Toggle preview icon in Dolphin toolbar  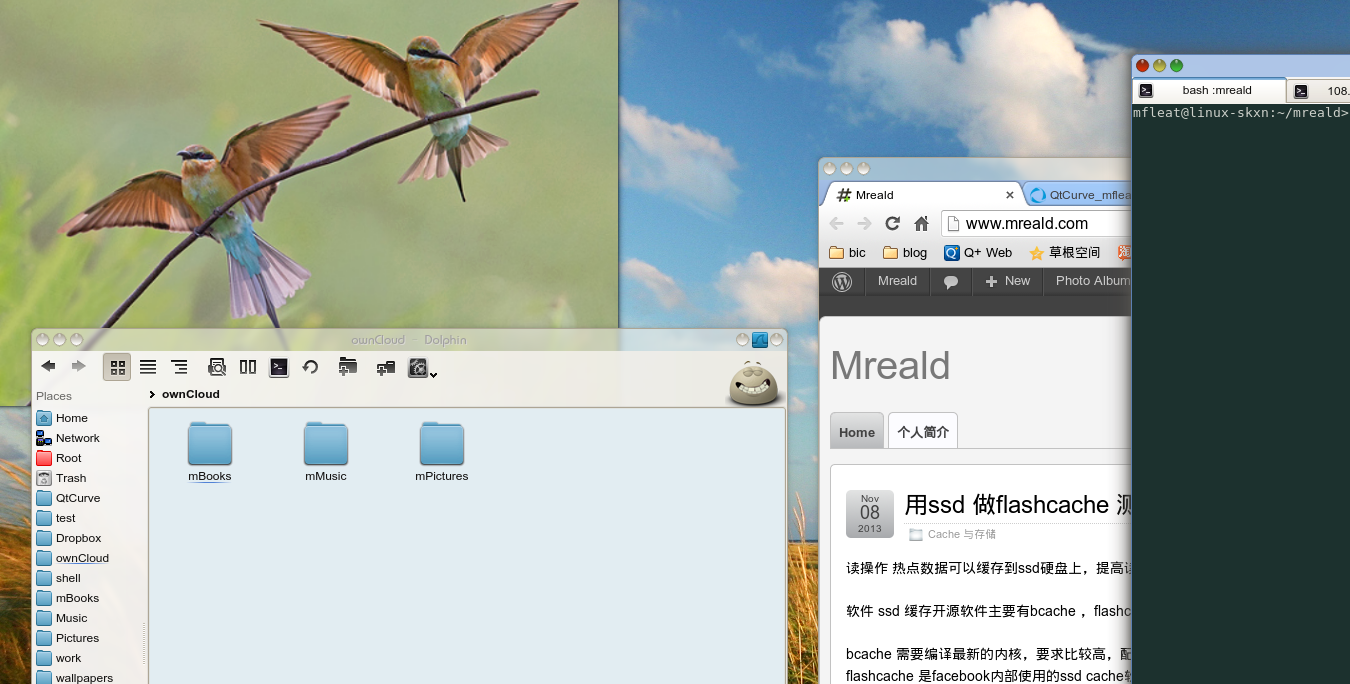(x=217, y=367)
